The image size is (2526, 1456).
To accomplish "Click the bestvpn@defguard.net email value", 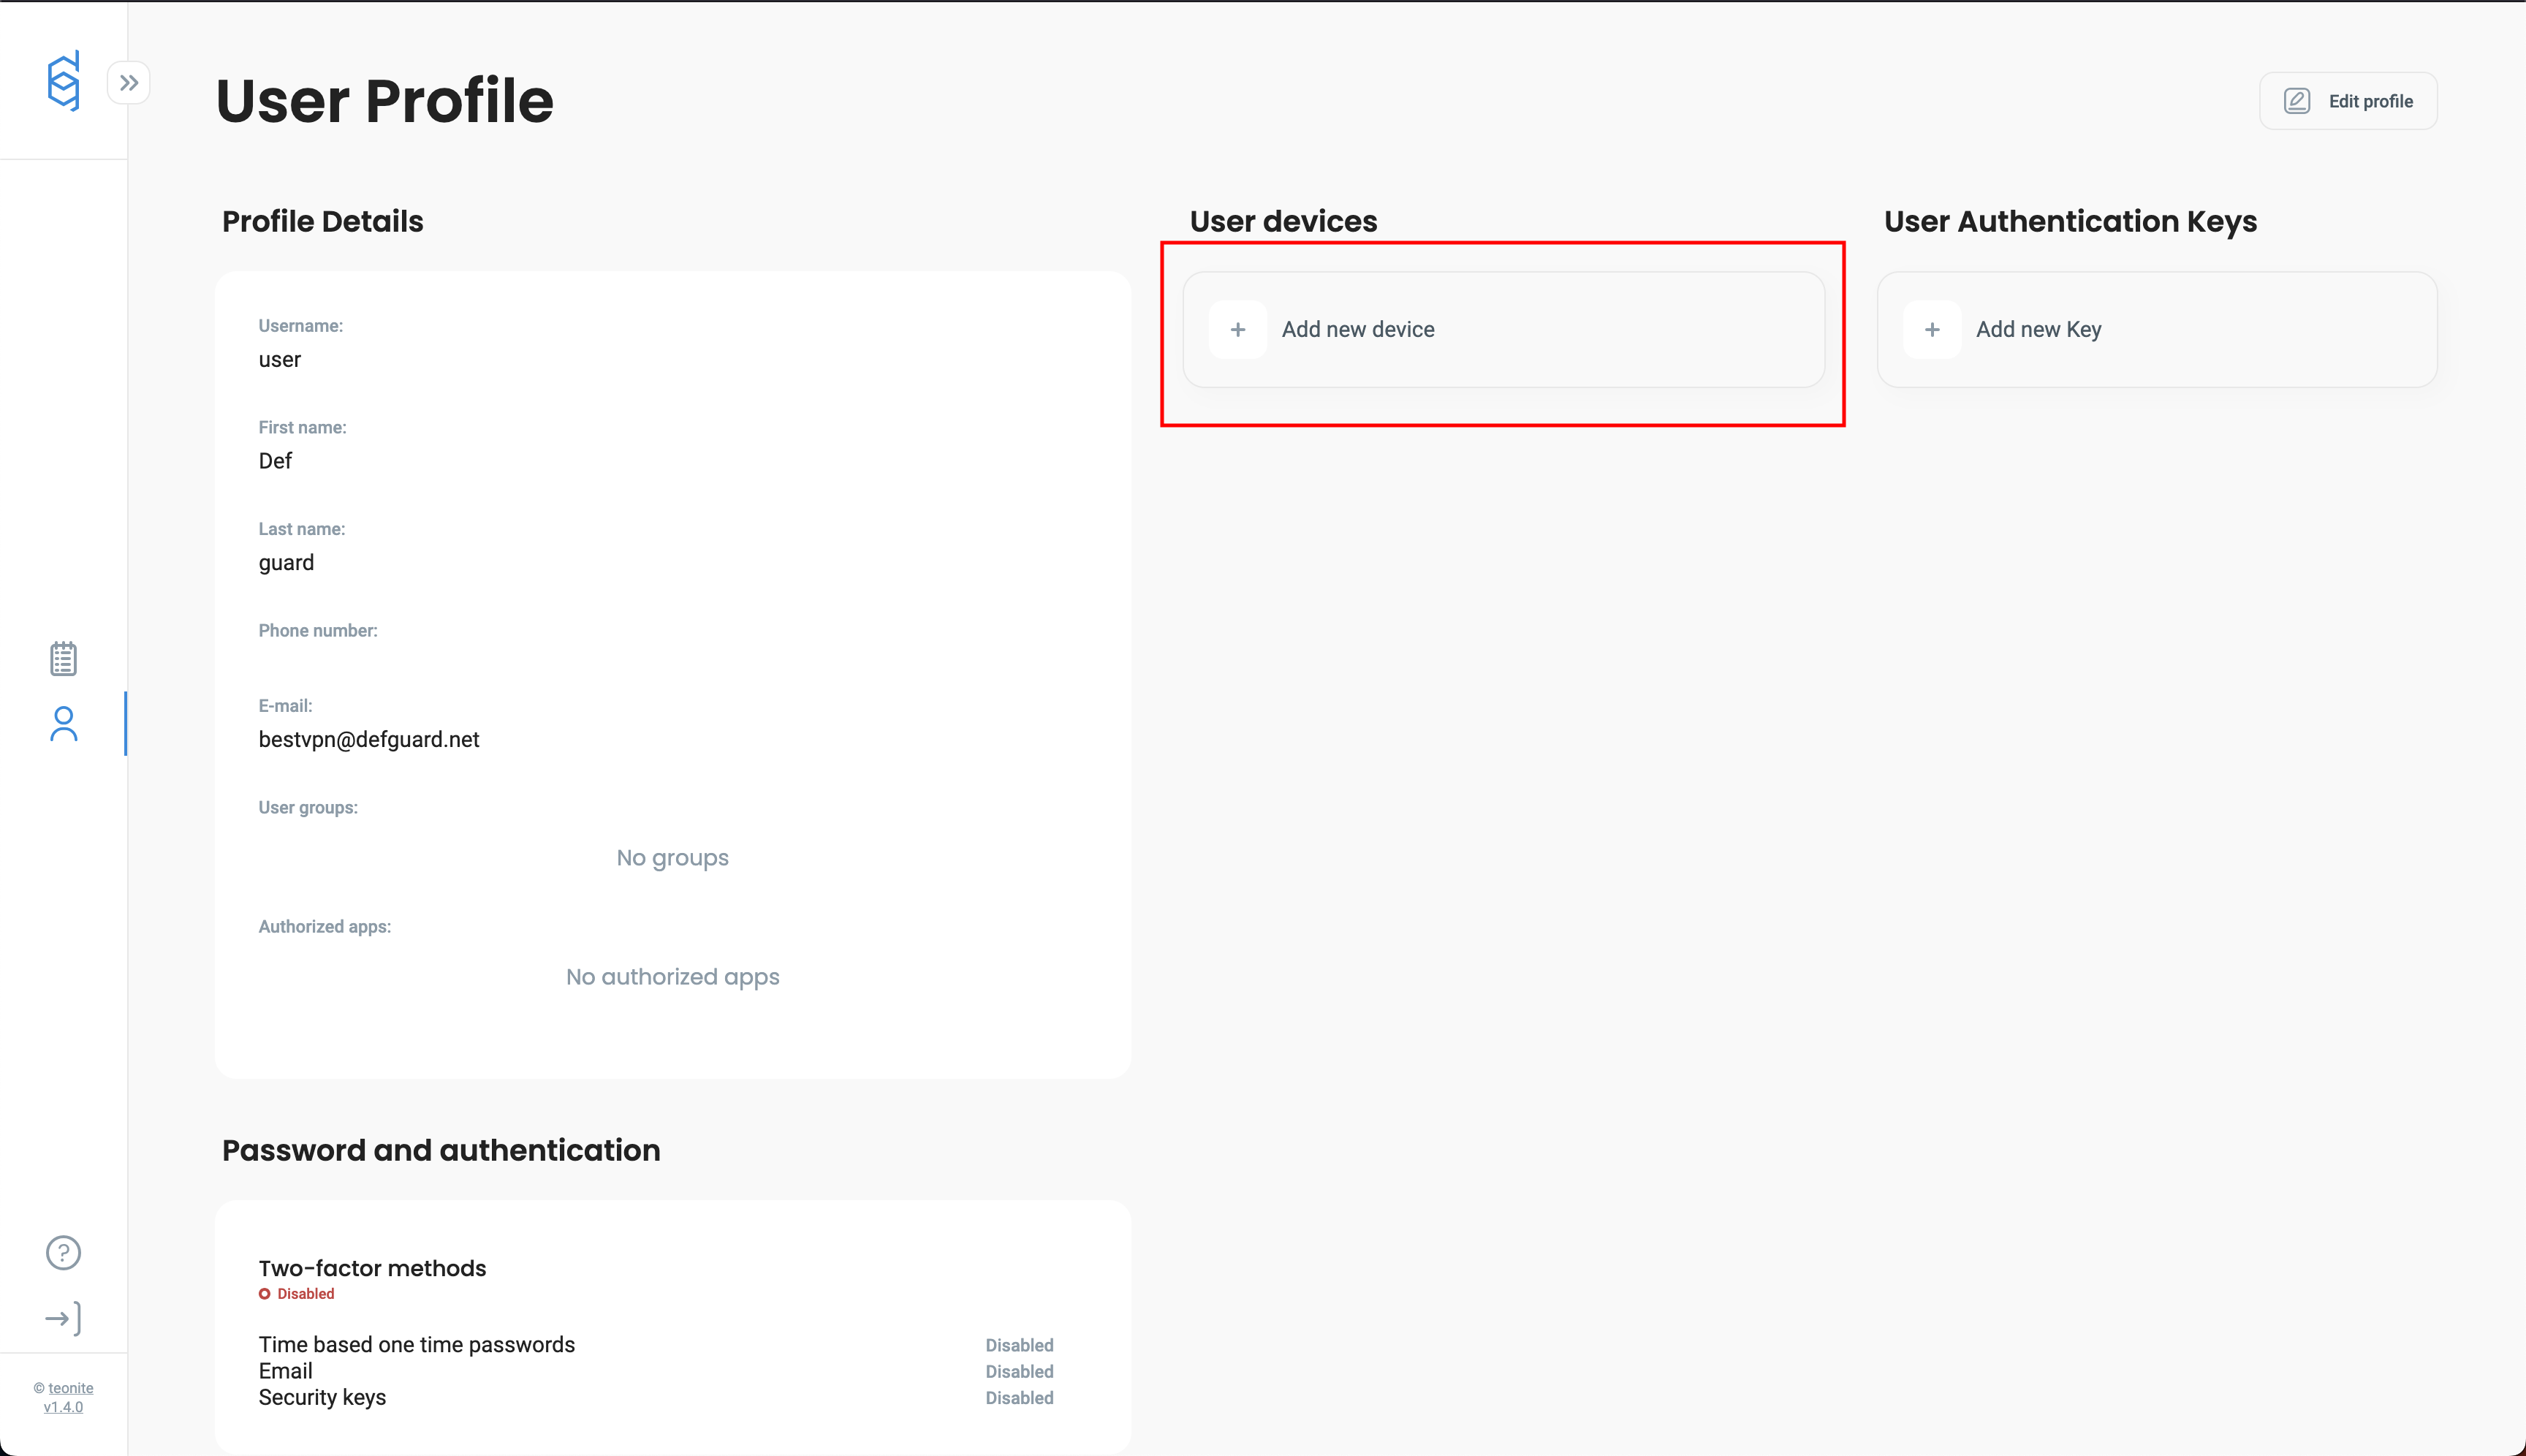I will [x=369, y=739].
